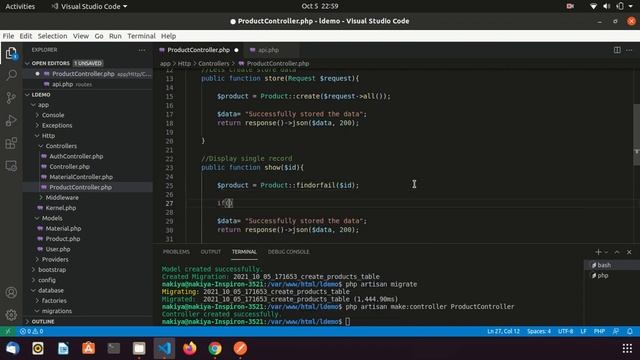Switch to the Problems panel tab

(x=176, y=252)
